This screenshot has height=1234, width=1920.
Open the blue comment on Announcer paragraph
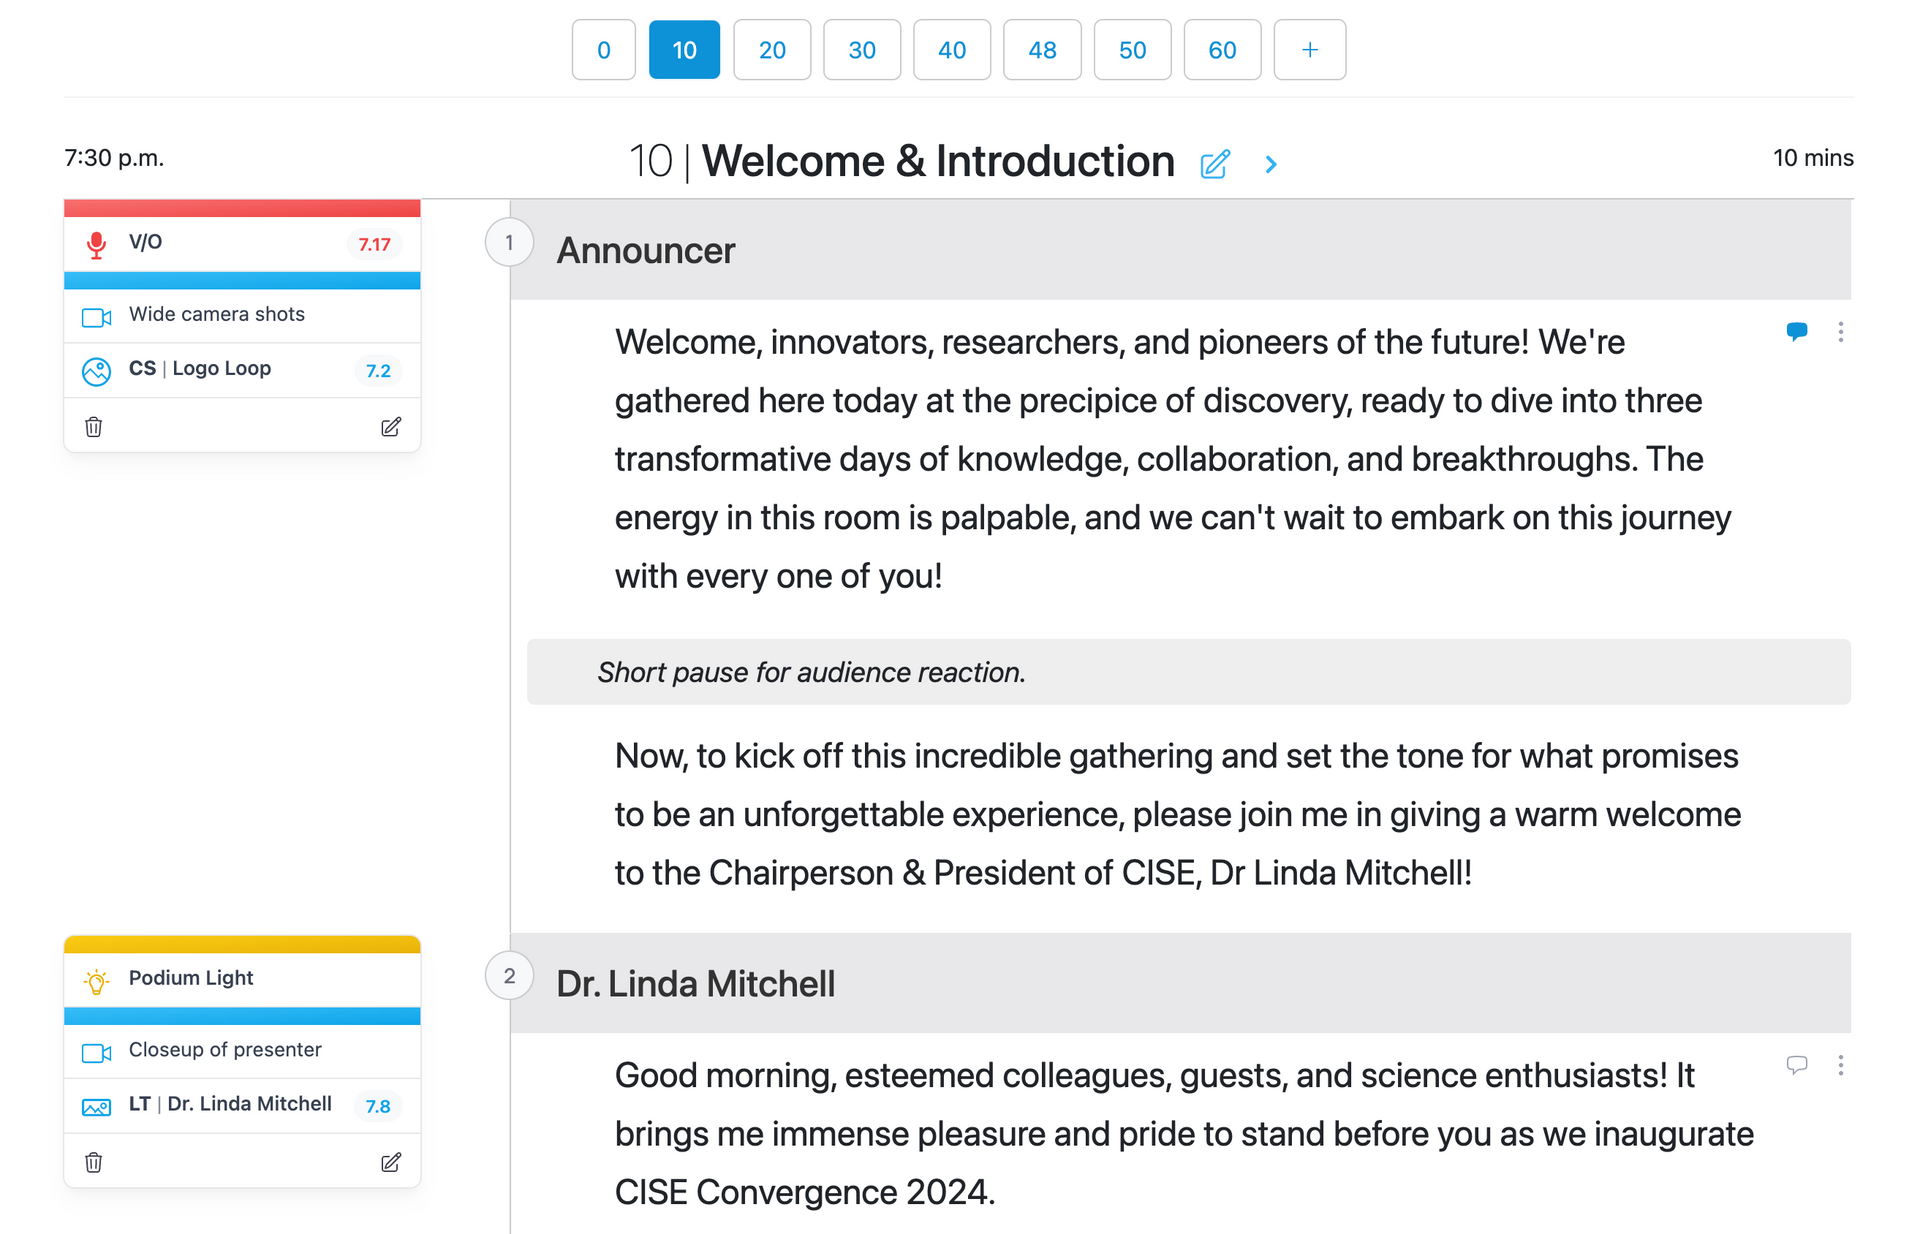1797,332
